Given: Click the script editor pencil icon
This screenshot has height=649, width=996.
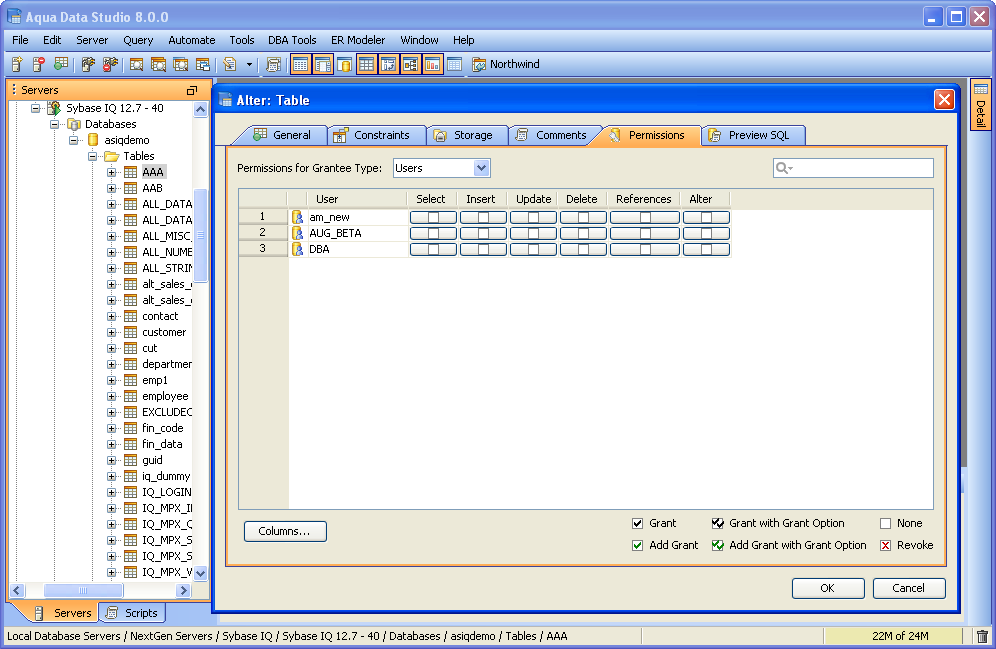Looking at the screenshot, I should tap(230, 64).
